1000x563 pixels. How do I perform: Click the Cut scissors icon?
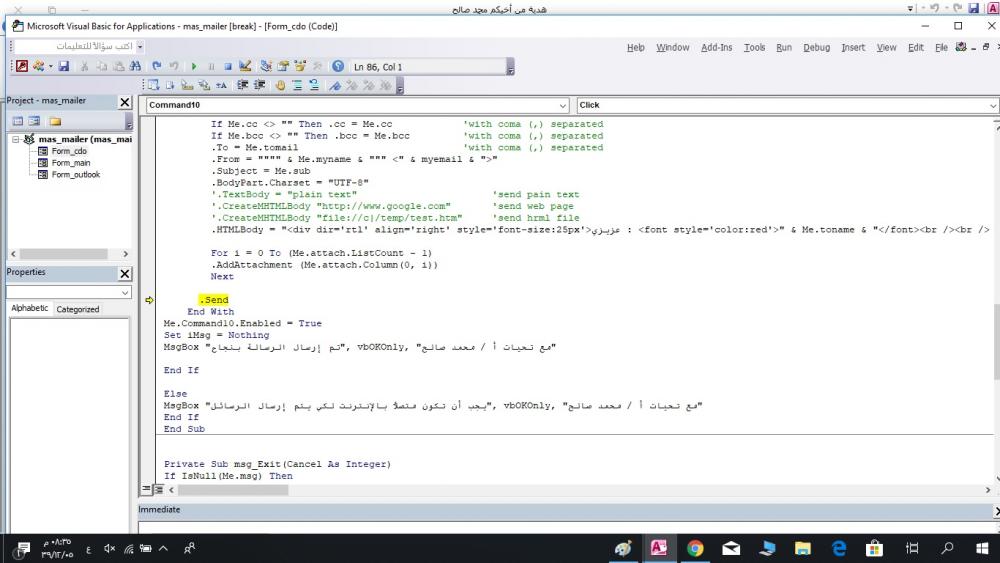84,66
